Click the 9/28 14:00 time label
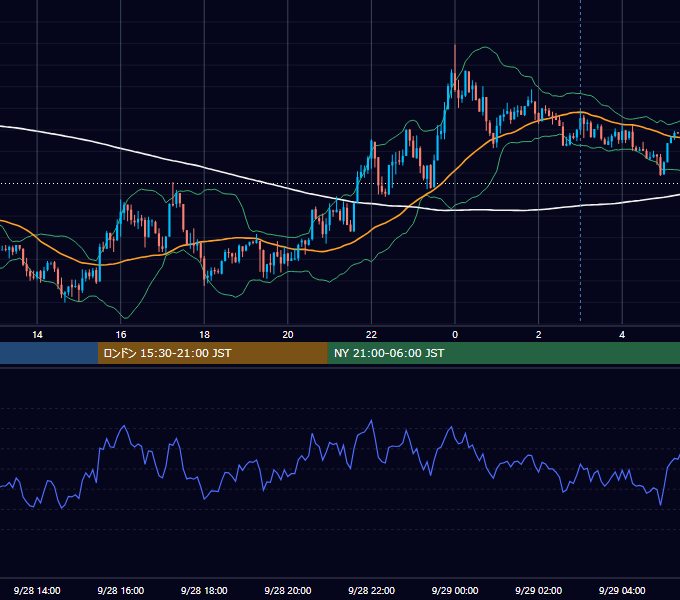This screenshot has width=680, height=600. click(37, 590)
